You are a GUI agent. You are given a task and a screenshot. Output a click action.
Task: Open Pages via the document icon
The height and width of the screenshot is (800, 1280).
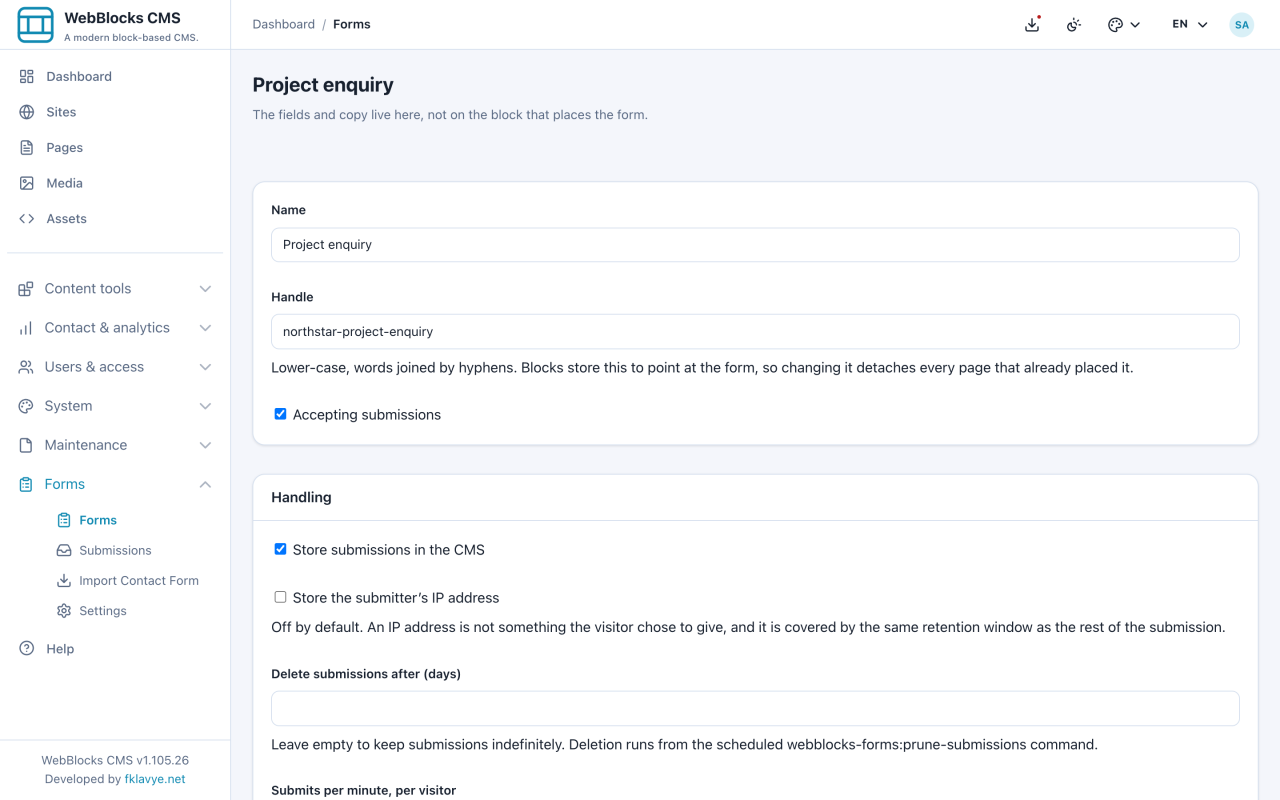click(x=27, y=148)
